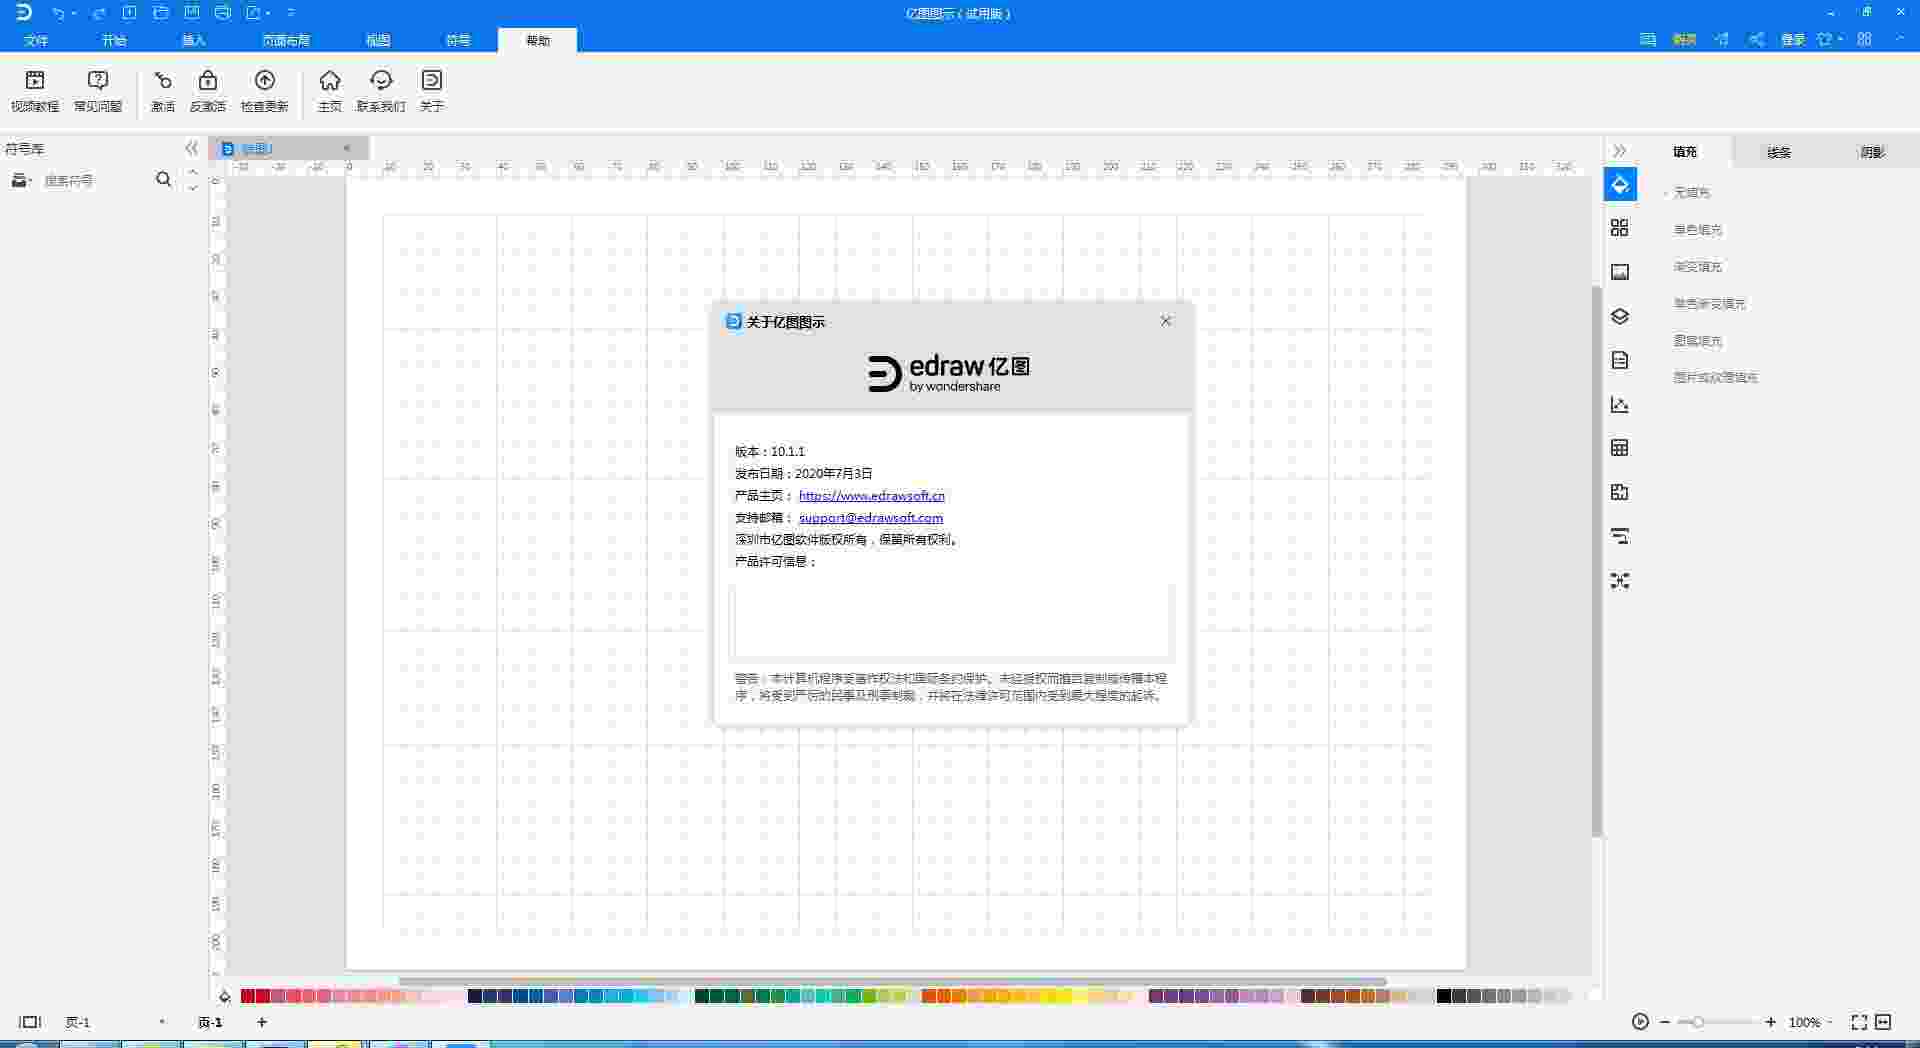Click the support@edrawsoft.com email link

click(x=871, y=517)
